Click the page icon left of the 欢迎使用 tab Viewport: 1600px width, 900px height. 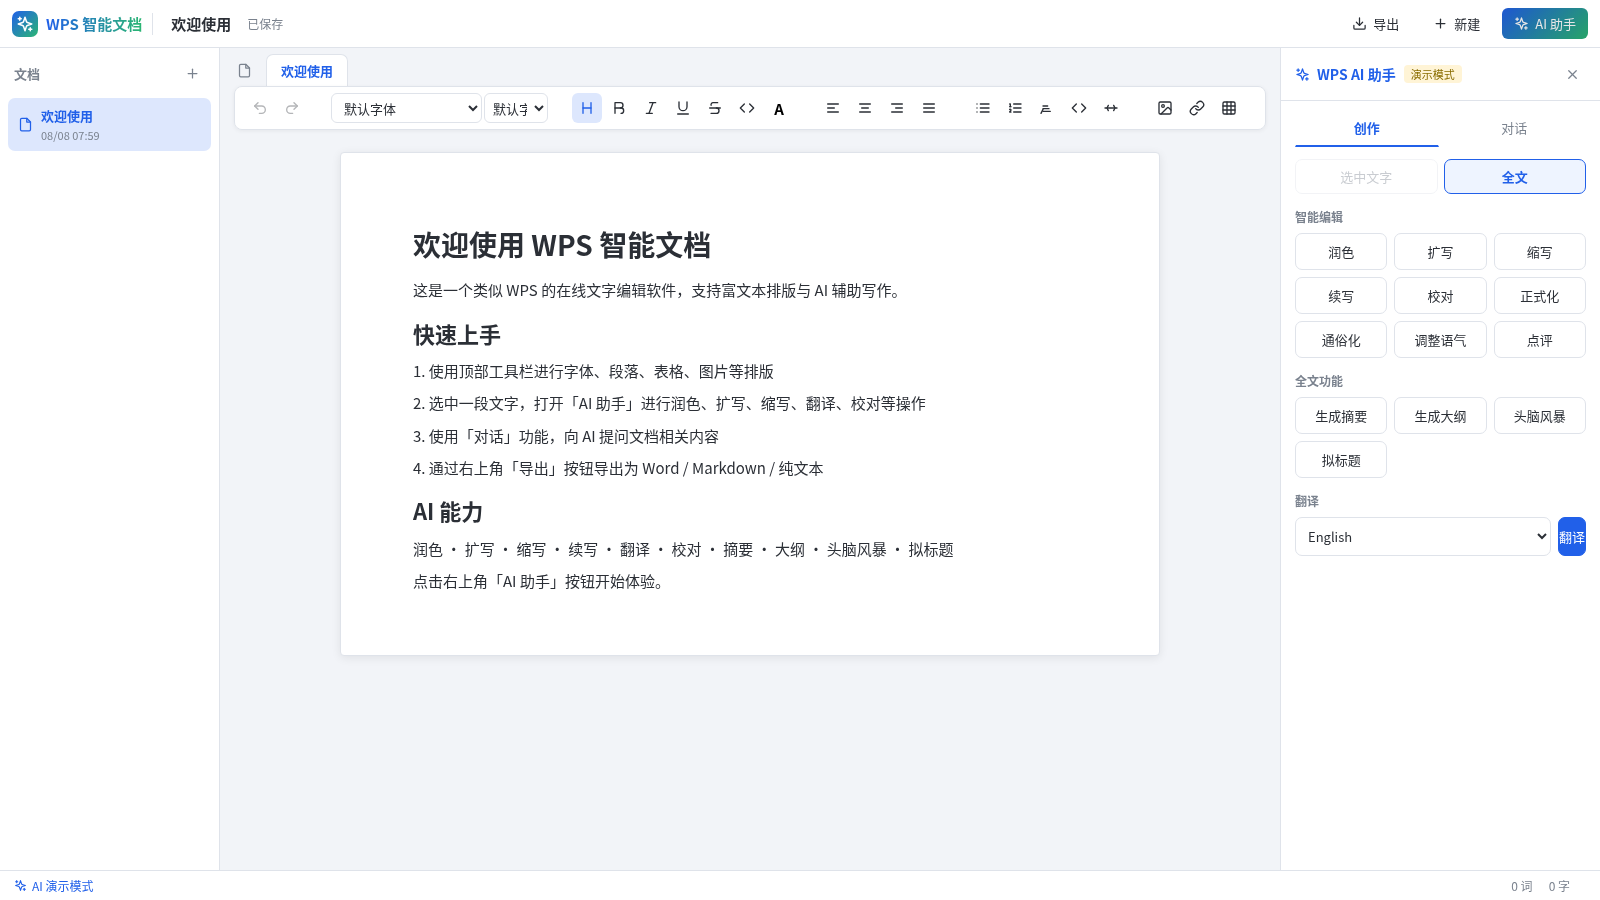coord(244,71)
